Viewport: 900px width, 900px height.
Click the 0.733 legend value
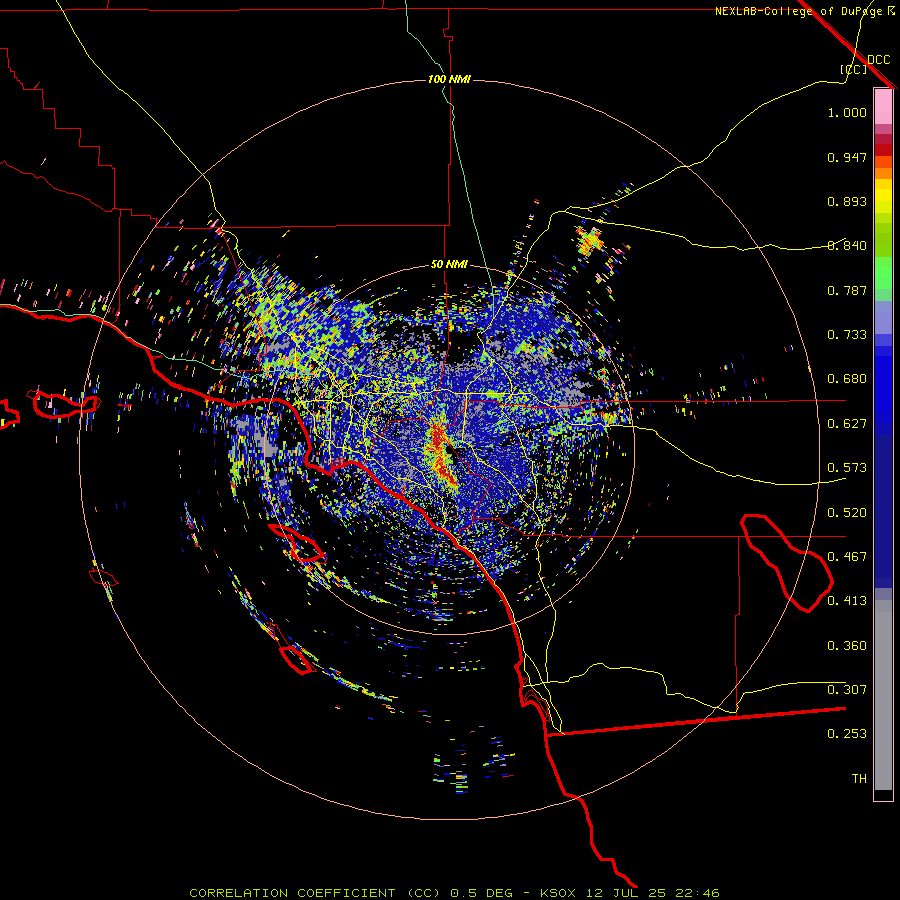click(x=847, y=335)
